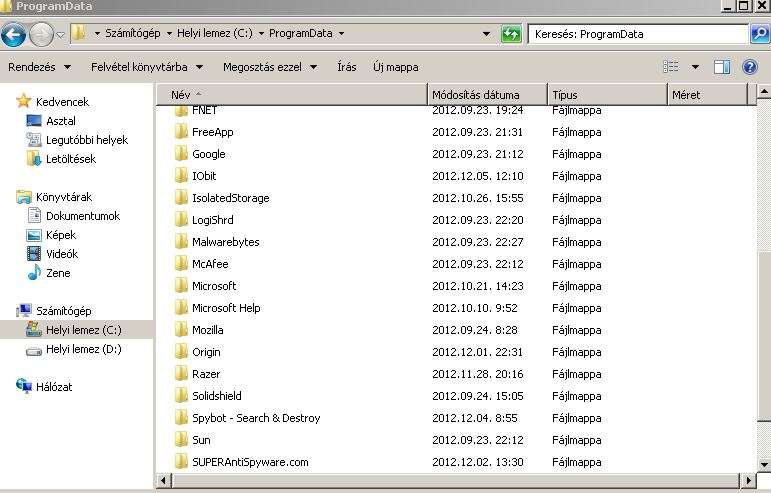This screenshot has height=493, width=771.
Task: Open recent pages dropdown beside Forward arrow
Action: pyautogui.click(x=60, y=35)
